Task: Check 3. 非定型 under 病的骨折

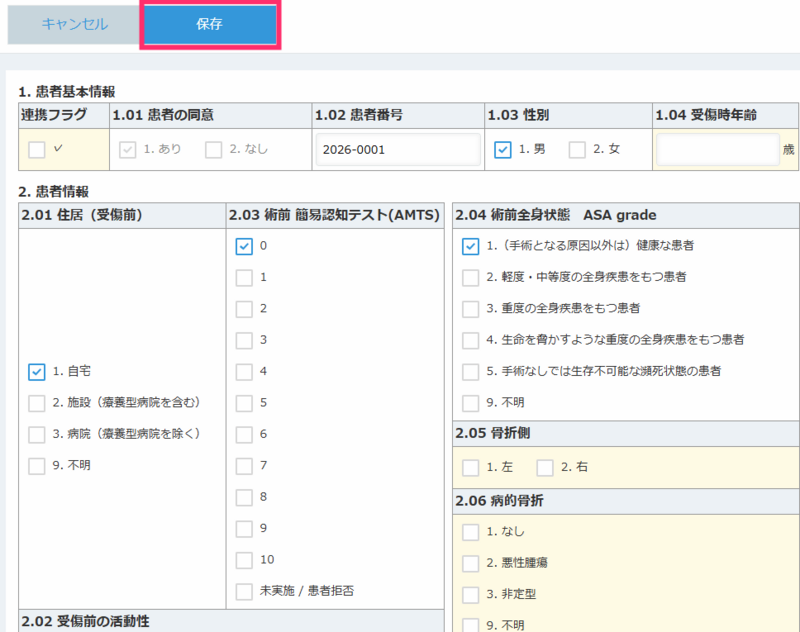Action: click(x=470, y=595)
